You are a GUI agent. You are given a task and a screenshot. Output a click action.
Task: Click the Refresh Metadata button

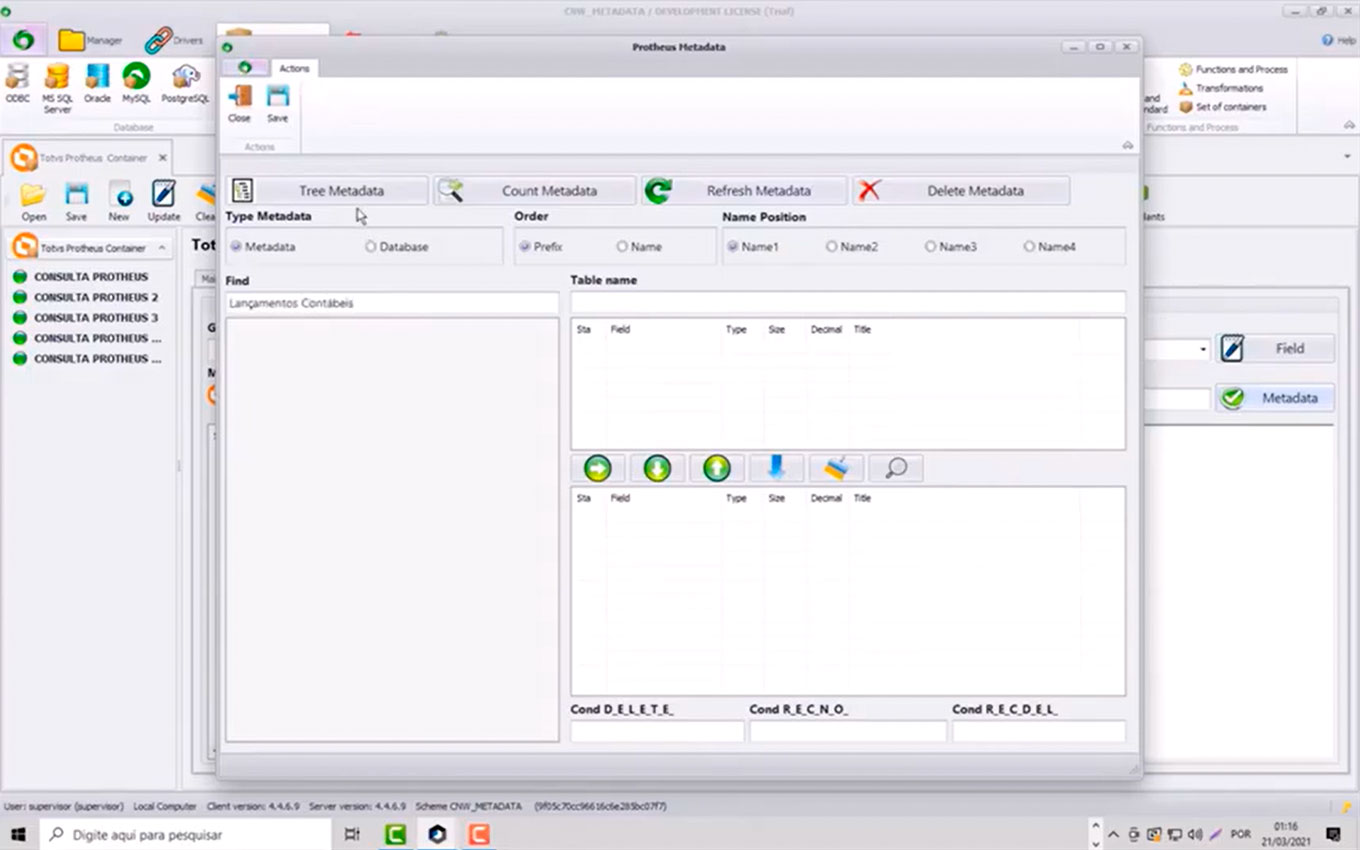744,191
